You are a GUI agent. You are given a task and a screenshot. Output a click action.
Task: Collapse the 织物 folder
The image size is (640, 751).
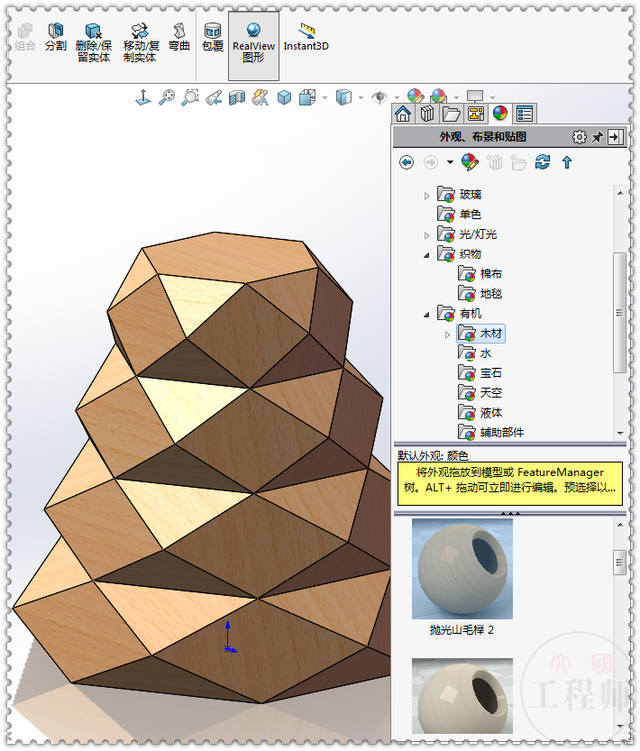point(426,255)
